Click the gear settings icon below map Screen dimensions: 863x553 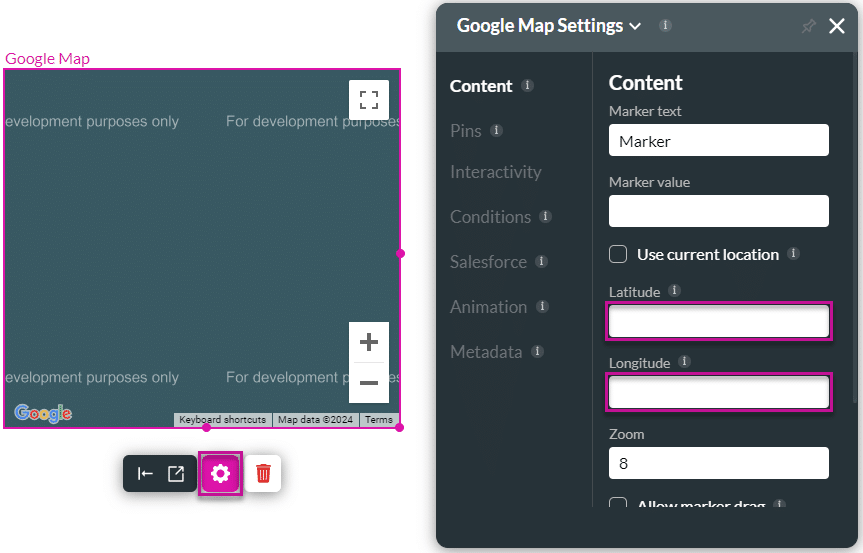[221, 474]
